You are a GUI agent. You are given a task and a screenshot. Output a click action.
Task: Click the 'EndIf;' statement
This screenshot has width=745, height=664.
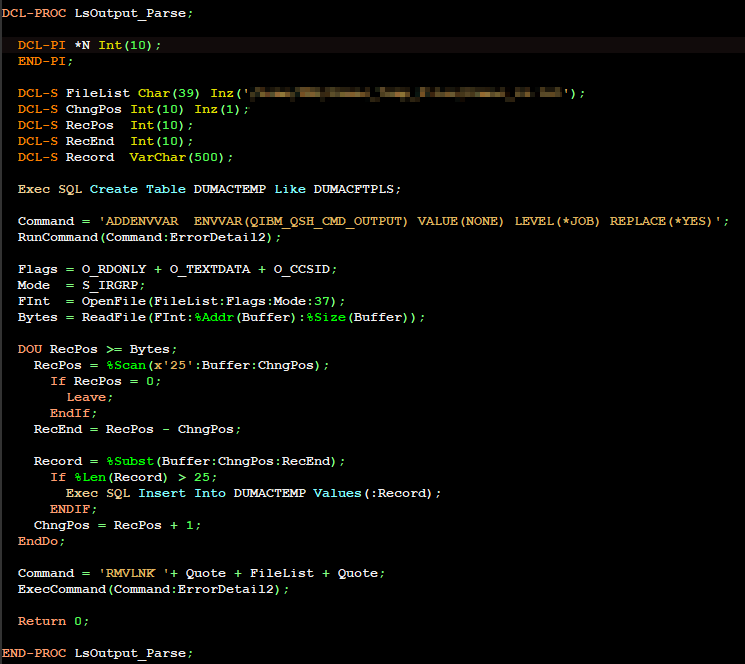(x=73, y=413)
